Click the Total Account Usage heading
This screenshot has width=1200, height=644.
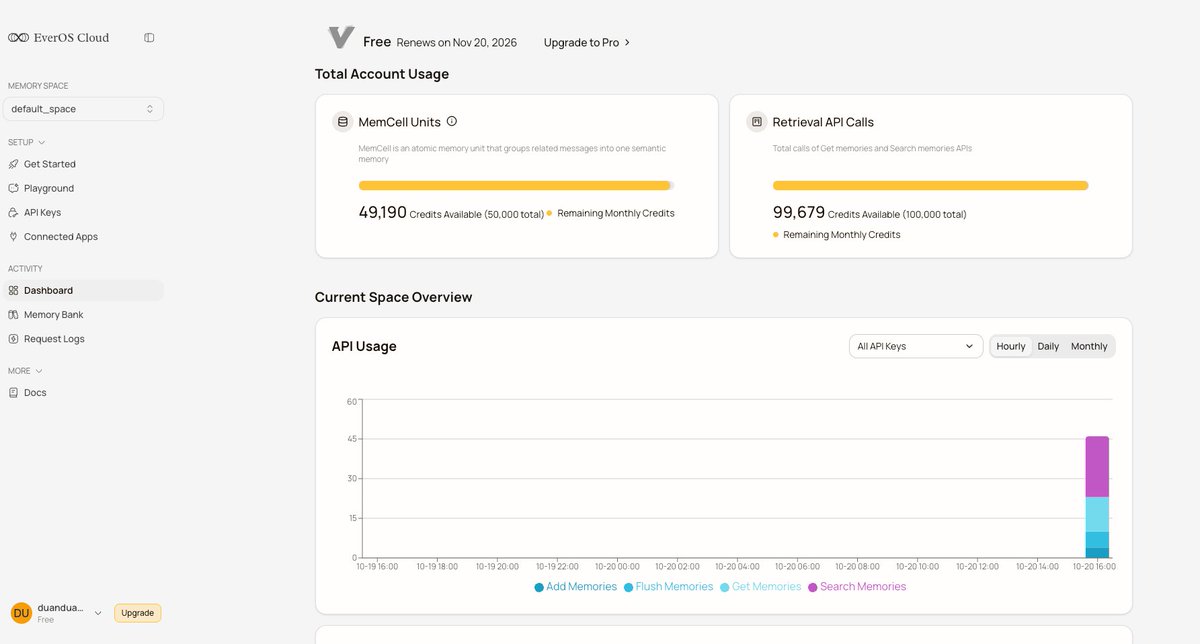tap(382, 74)
